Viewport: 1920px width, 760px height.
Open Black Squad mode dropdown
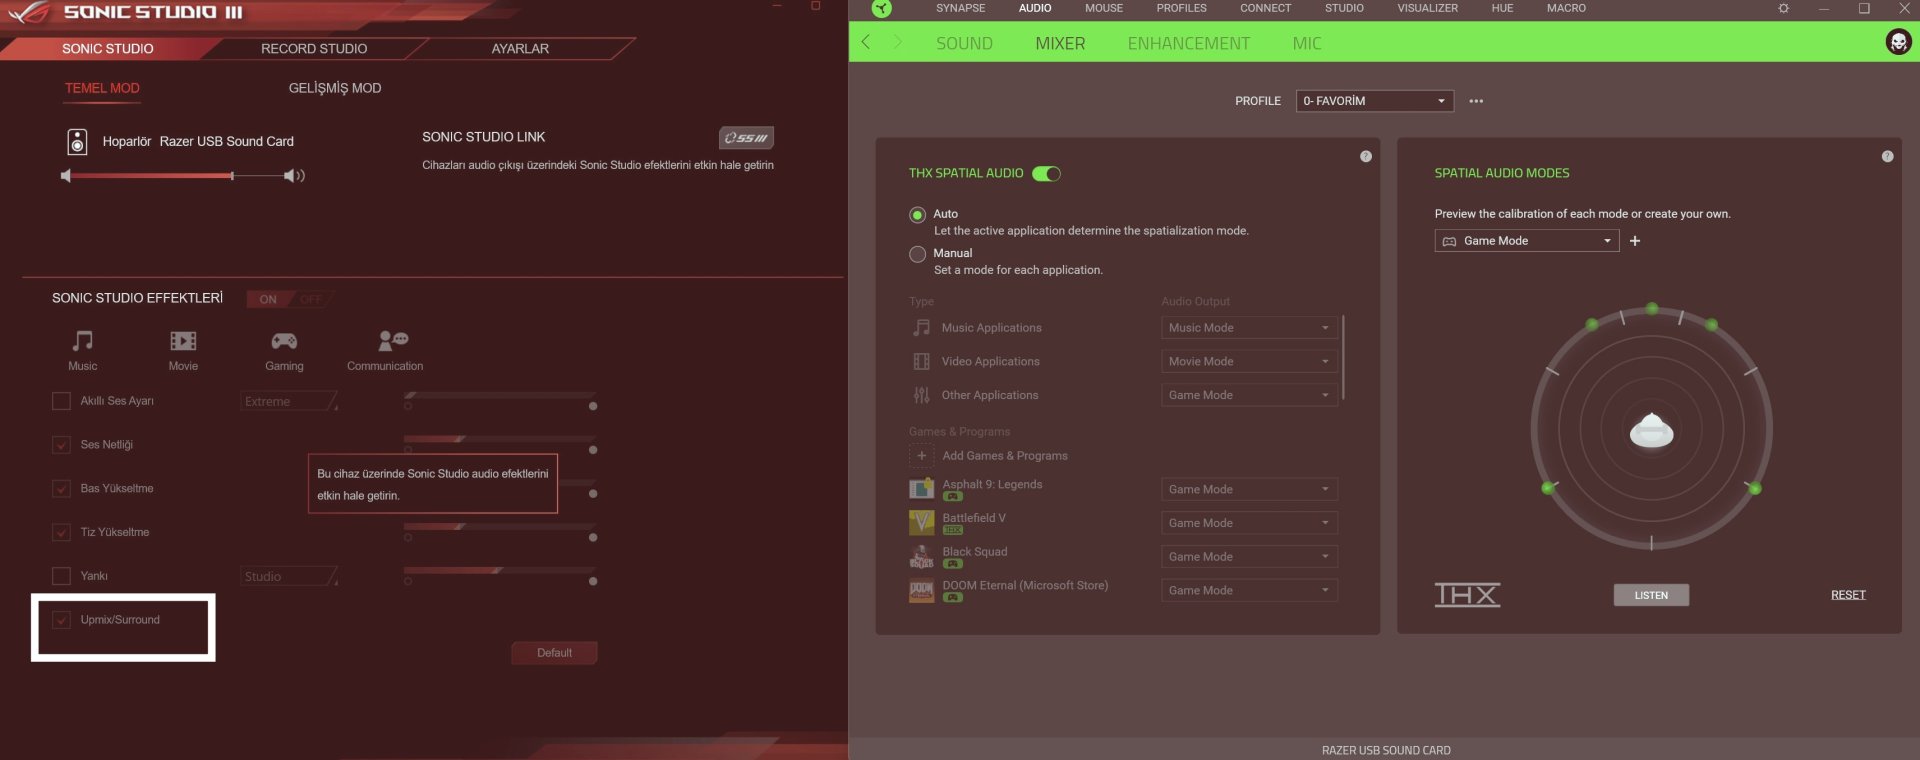point(1249,557)
